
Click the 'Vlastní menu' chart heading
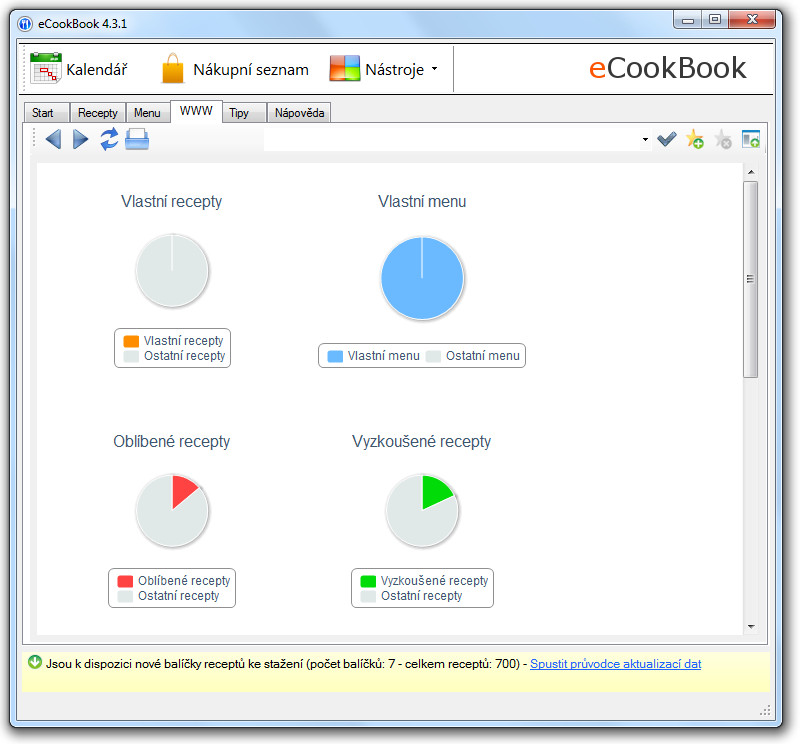(x=422, y=201)
